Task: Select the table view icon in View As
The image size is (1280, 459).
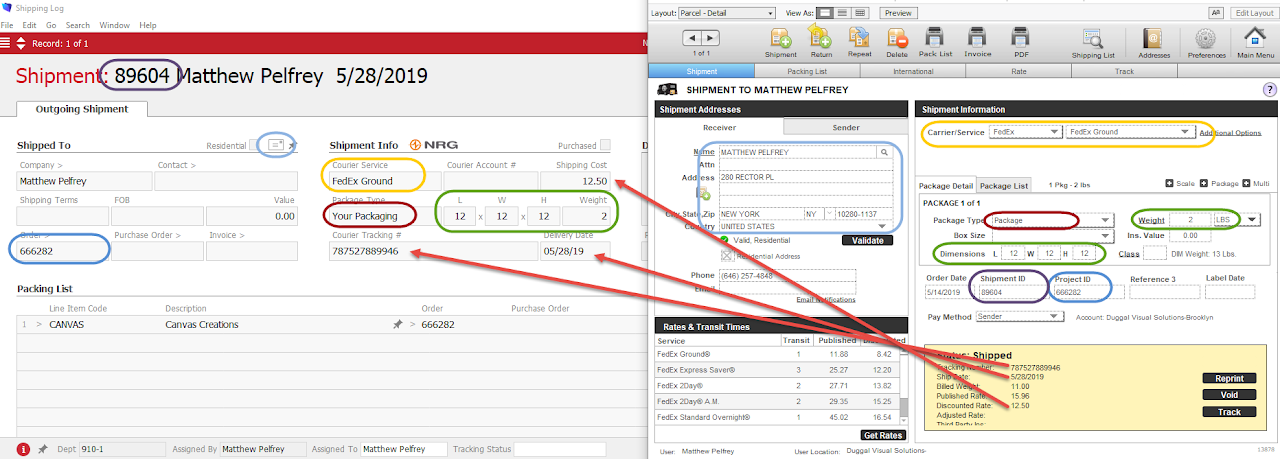Action: [860, 13]
